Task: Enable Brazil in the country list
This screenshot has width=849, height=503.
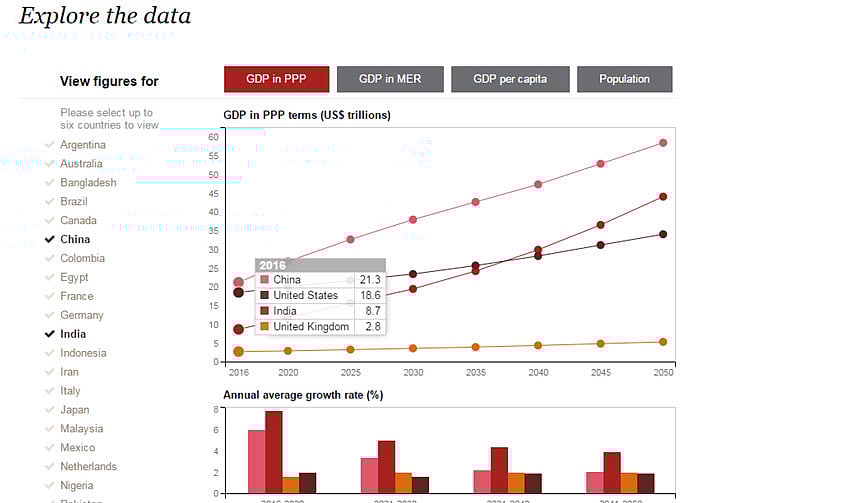Action: point(73,201)
